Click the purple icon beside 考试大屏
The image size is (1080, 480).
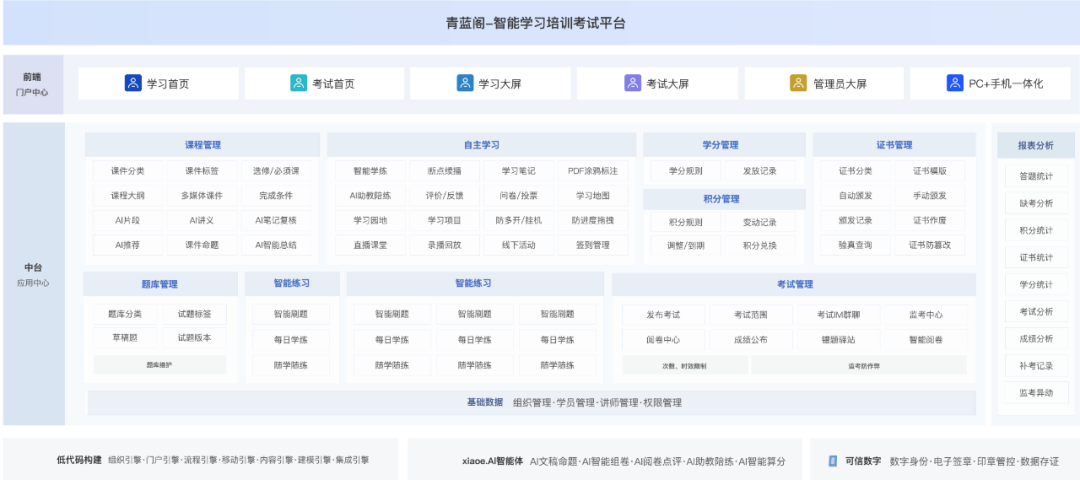tap(632, 83)
